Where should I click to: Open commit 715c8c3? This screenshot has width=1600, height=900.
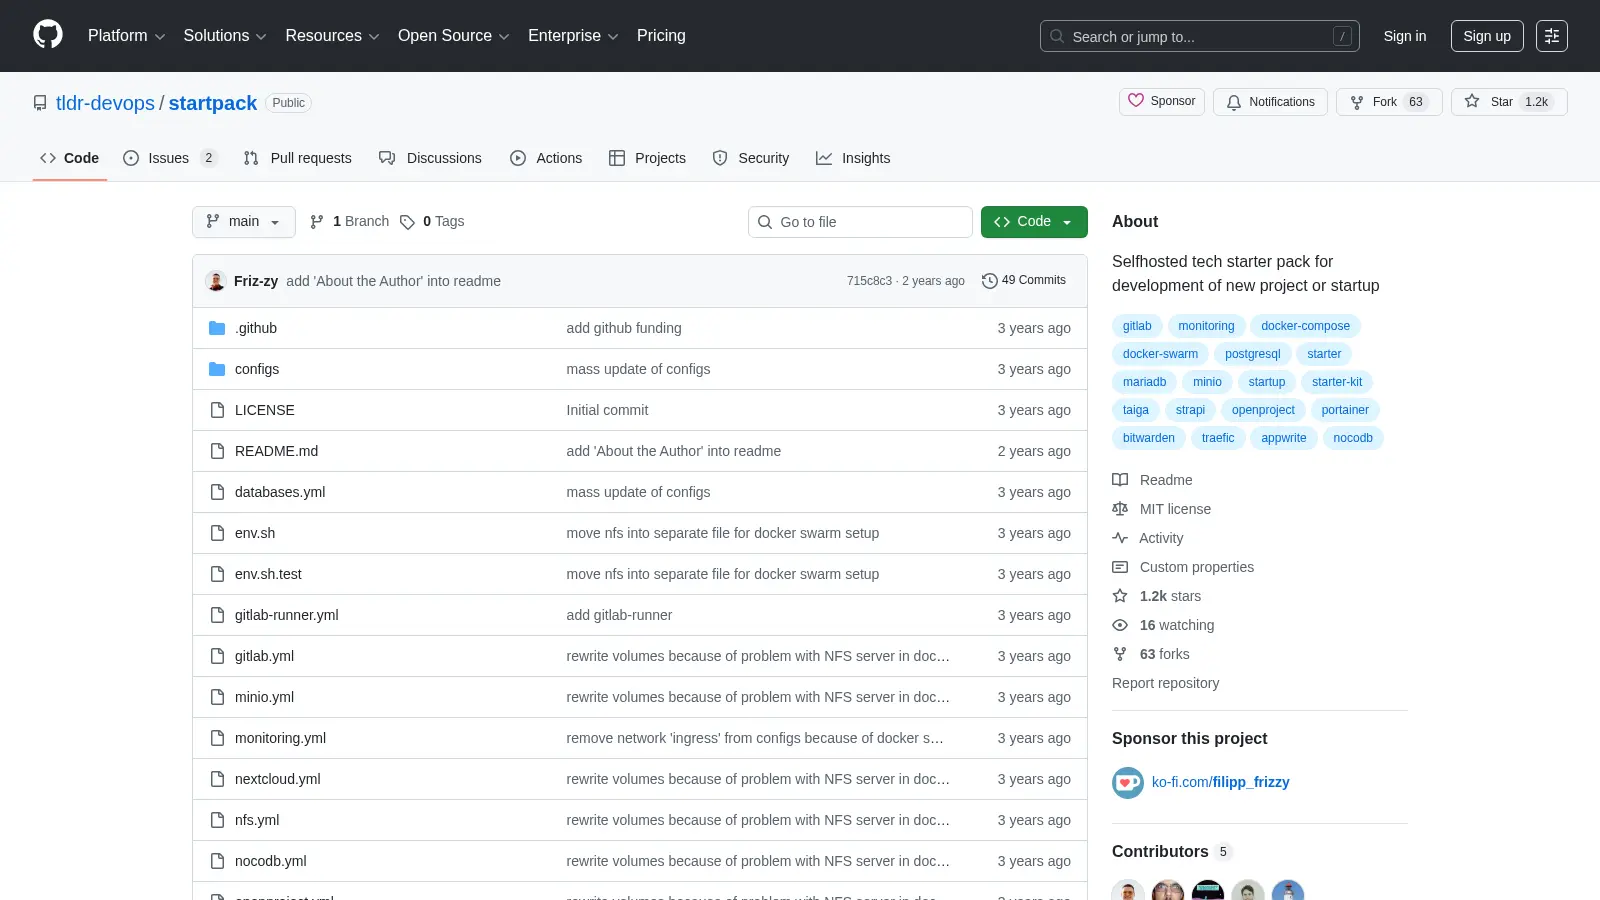tap(869, 281)
